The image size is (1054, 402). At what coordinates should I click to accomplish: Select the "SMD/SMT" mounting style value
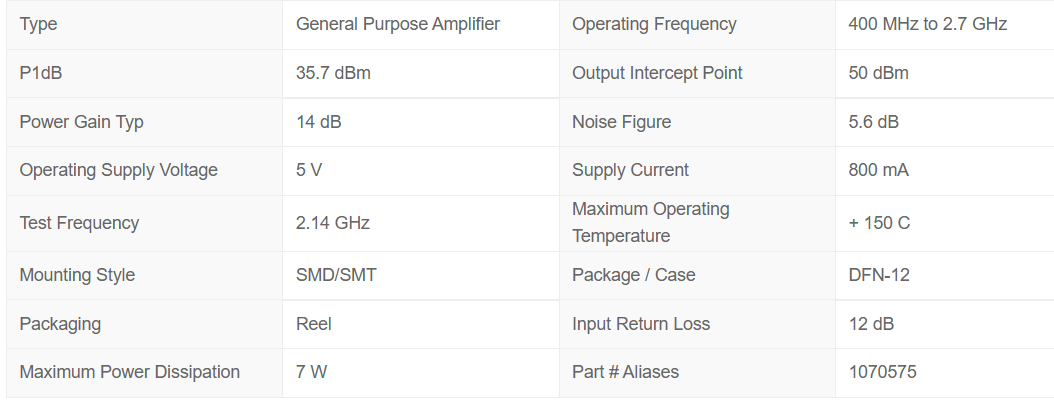[336, 275]
